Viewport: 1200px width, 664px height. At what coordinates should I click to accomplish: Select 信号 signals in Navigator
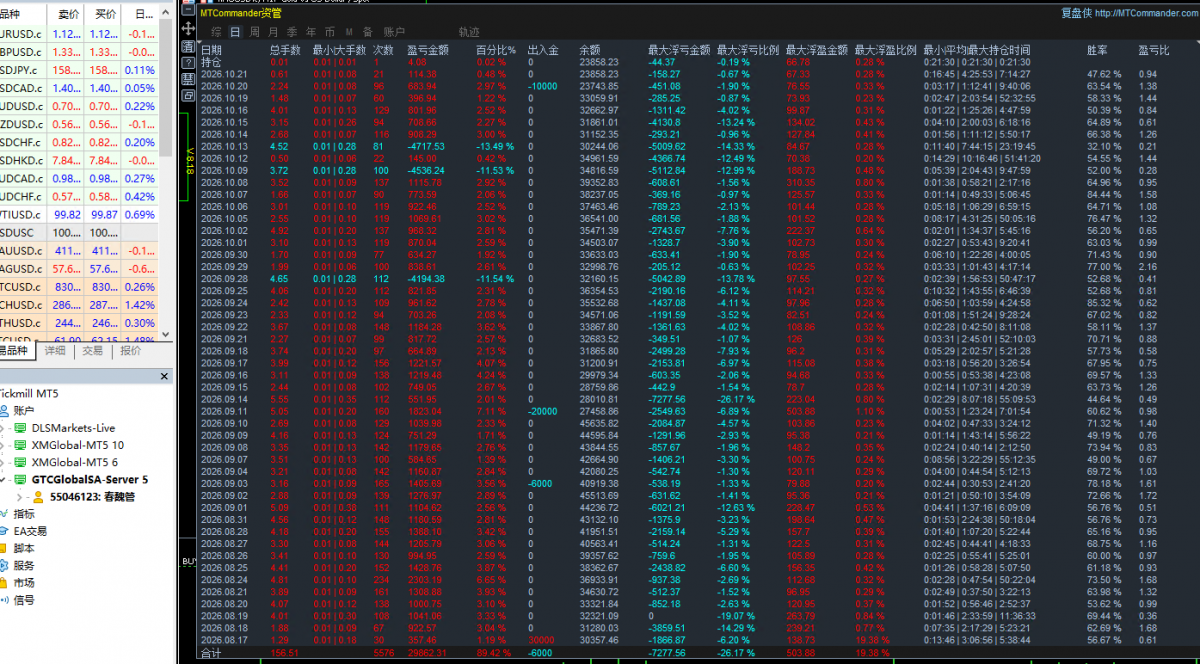click(24, 600)
